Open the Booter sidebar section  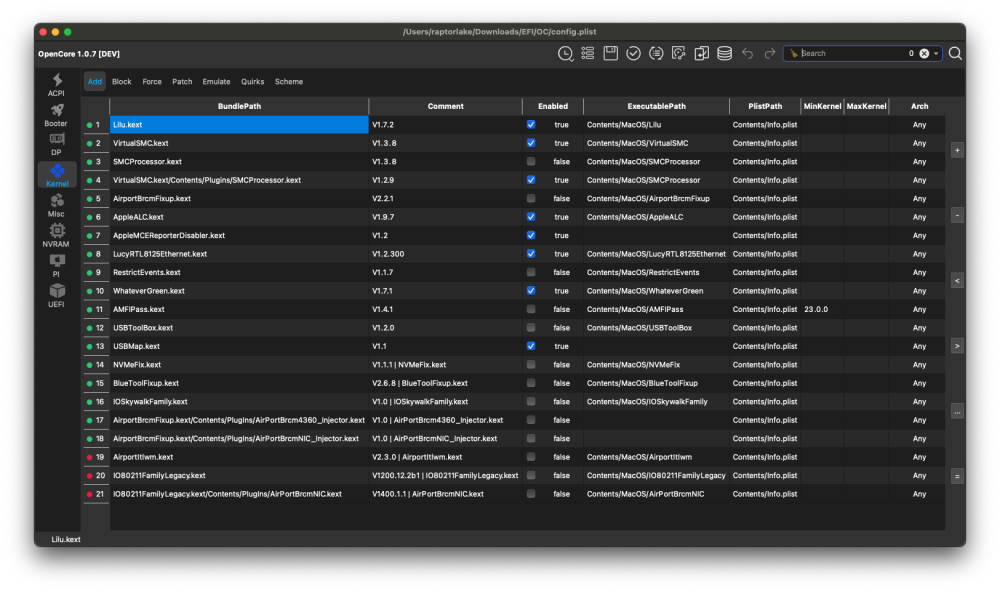[x=56, y=115]
